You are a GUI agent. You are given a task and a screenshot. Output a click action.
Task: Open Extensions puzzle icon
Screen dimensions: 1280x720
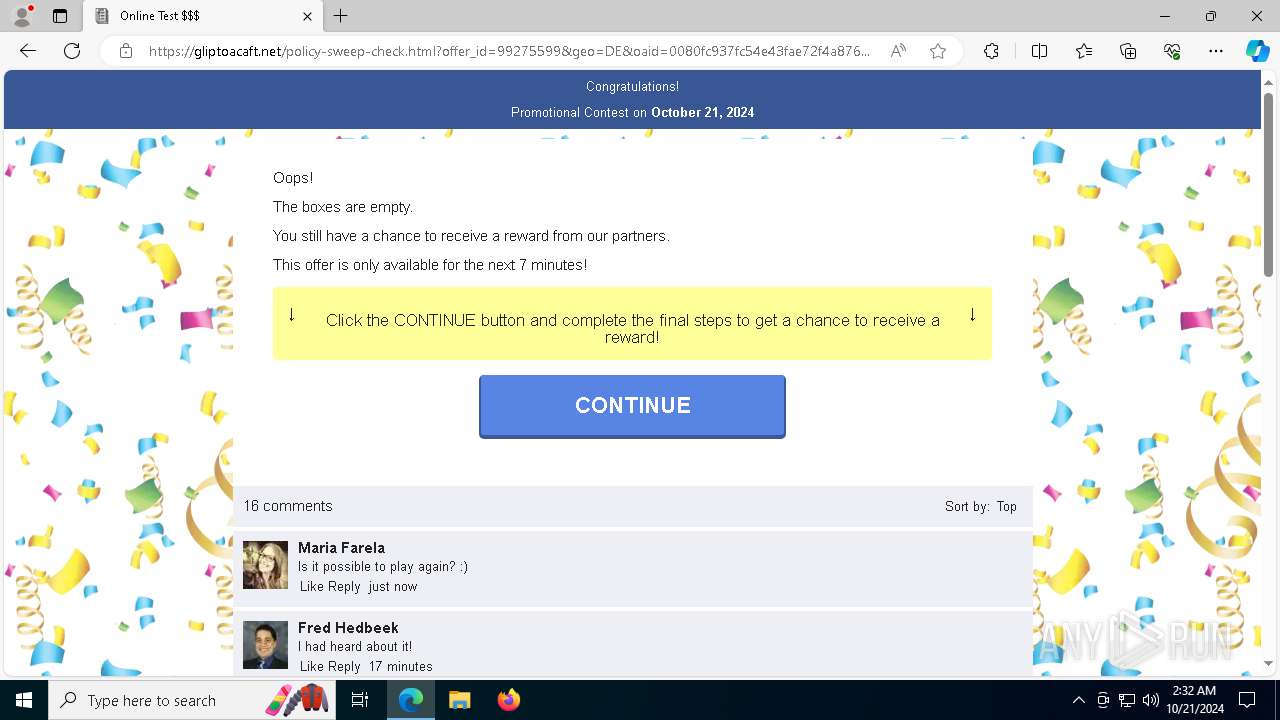(991, 51)
